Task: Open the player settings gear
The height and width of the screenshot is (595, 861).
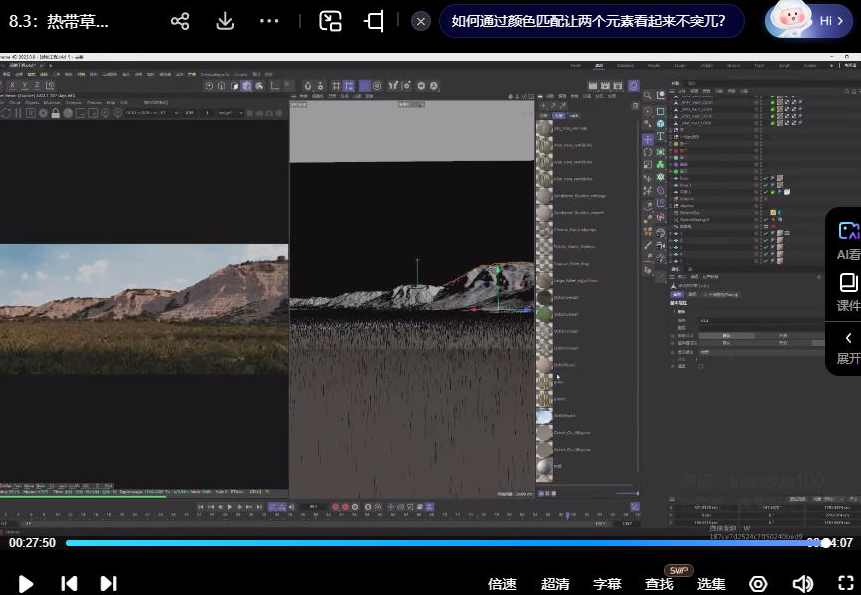Action: [x=758, y=583]
